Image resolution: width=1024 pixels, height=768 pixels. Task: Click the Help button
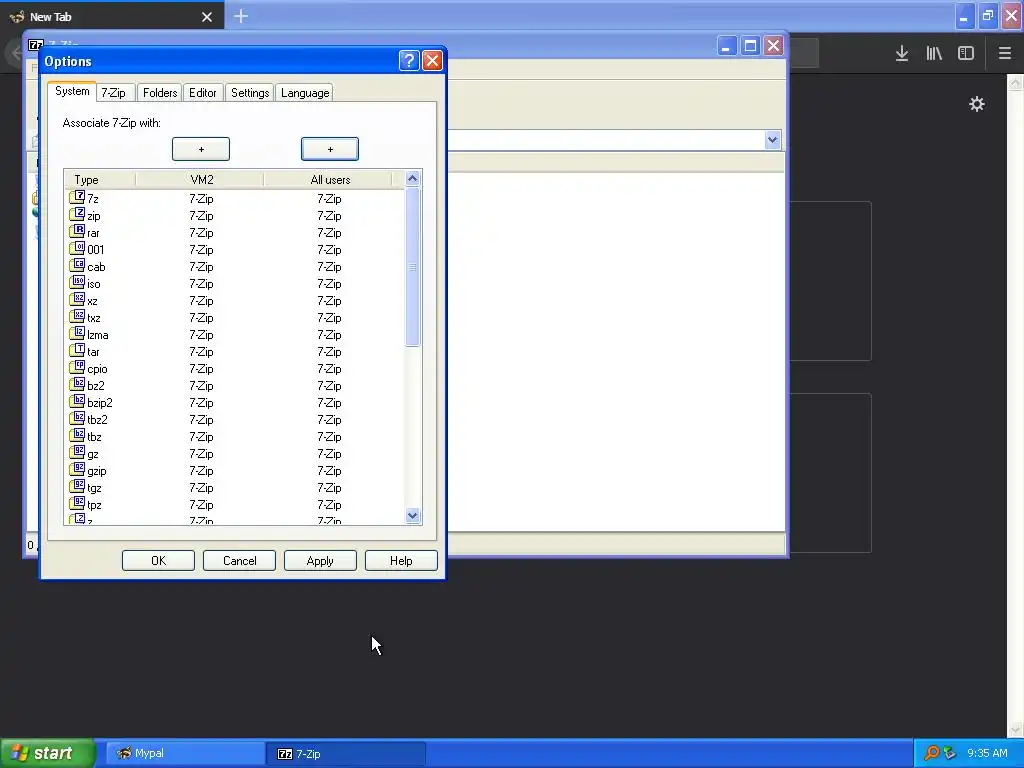coord(401,560)
